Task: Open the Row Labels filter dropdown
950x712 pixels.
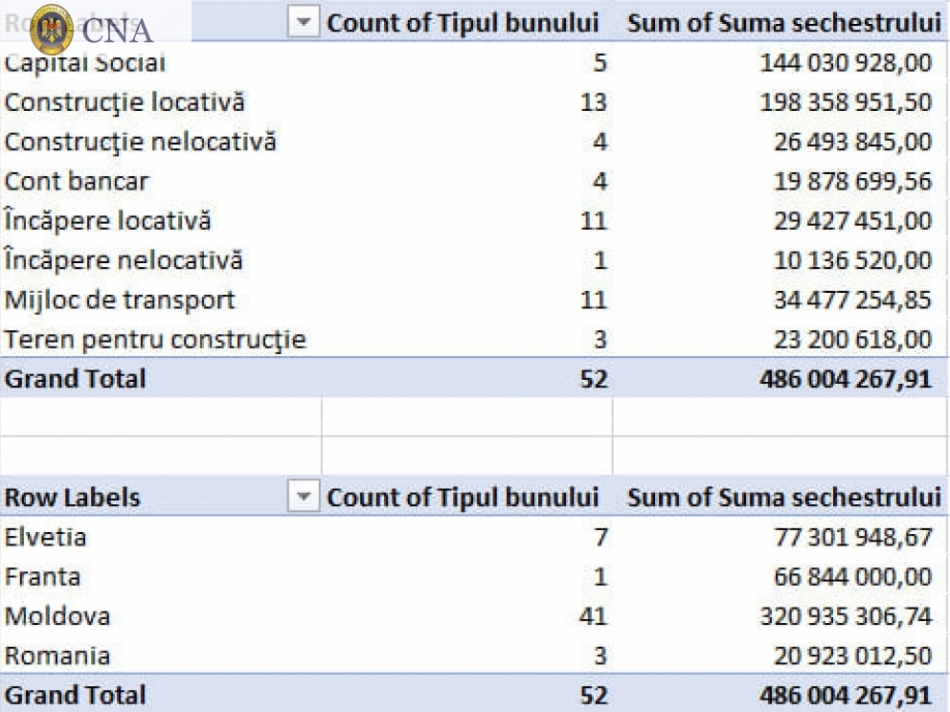Action: [304, 498]
